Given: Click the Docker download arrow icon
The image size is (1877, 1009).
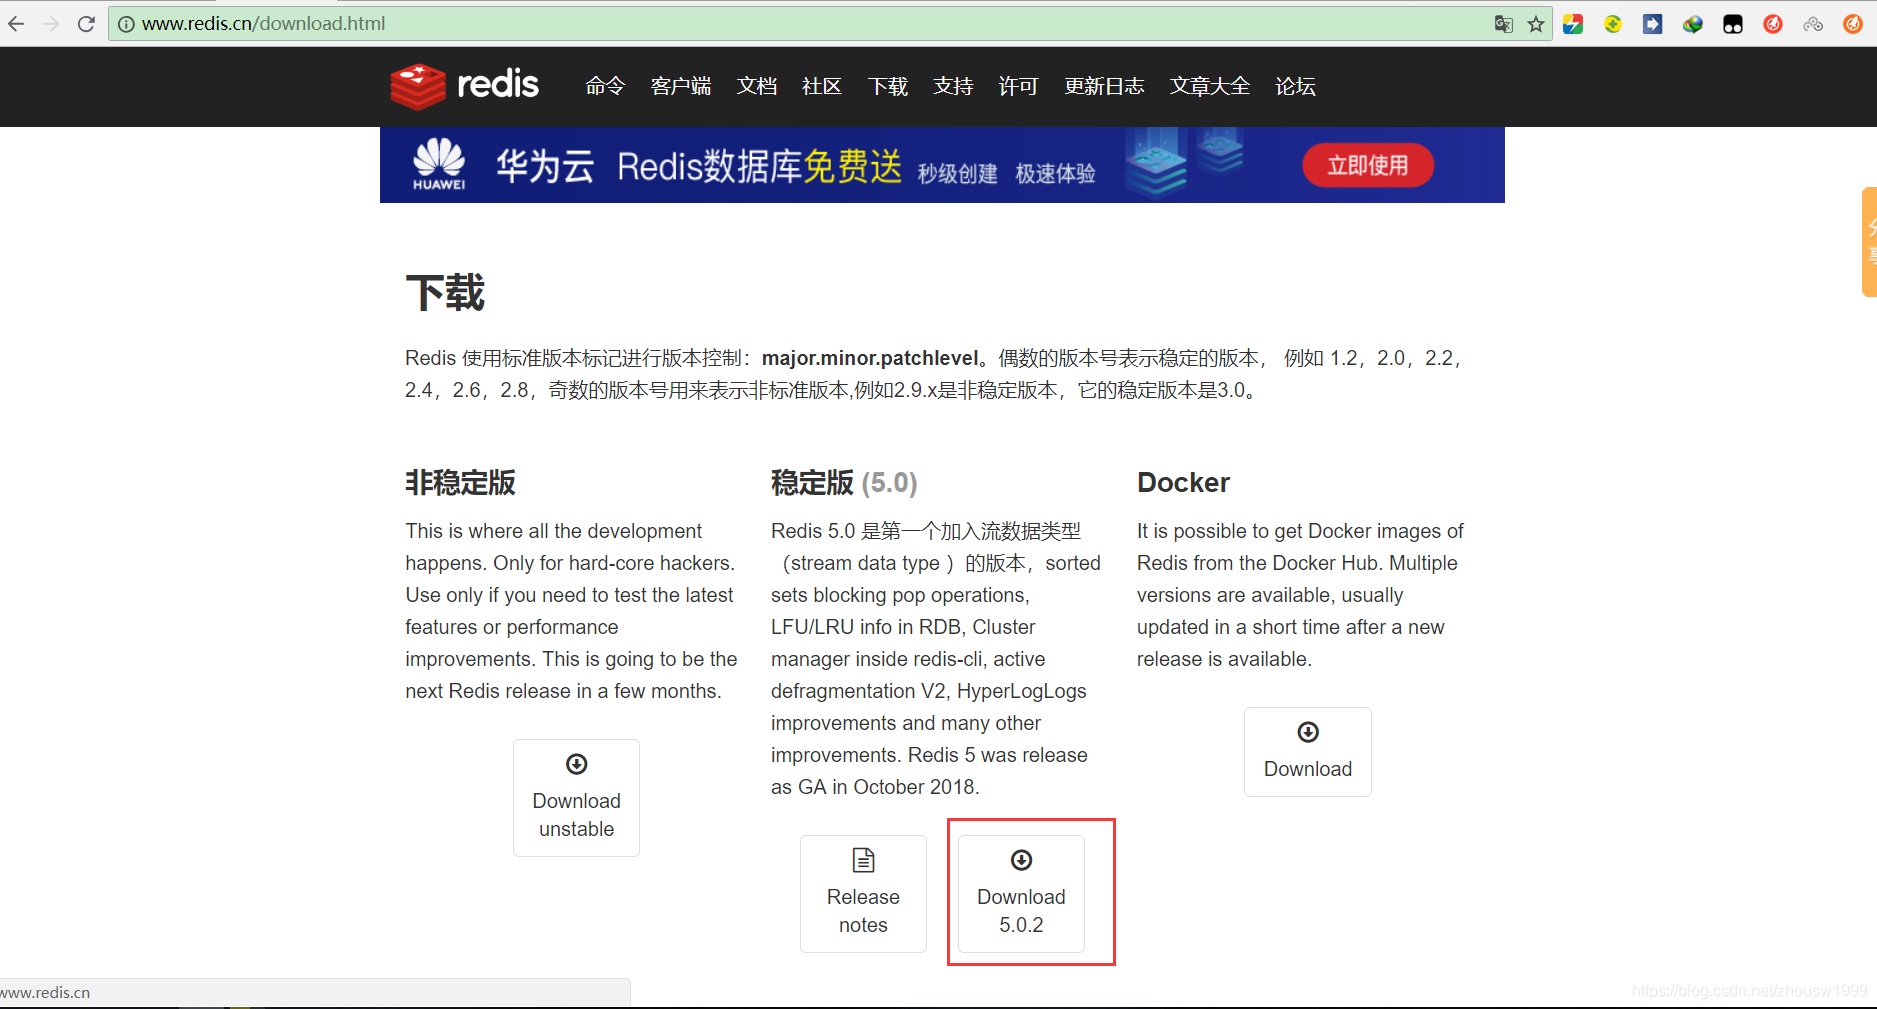Looking at the screenshot, I should [x=1308, y=732].
